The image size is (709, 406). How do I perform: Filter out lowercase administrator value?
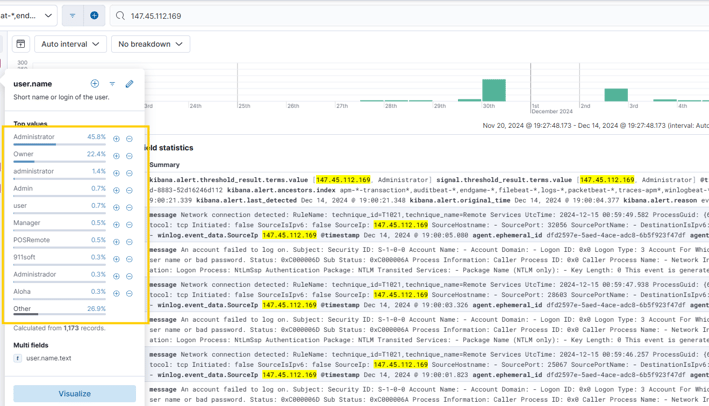[129, 173]
